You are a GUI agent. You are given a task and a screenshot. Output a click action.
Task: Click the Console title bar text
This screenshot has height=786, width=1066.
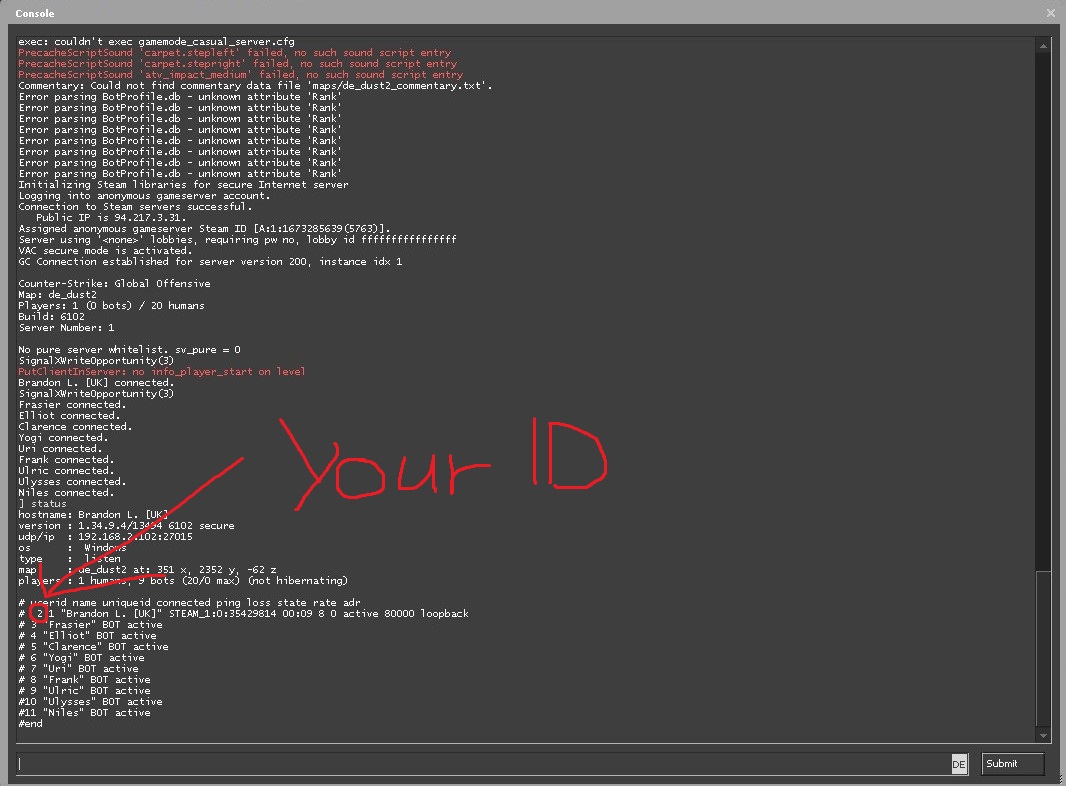(35, 13)
